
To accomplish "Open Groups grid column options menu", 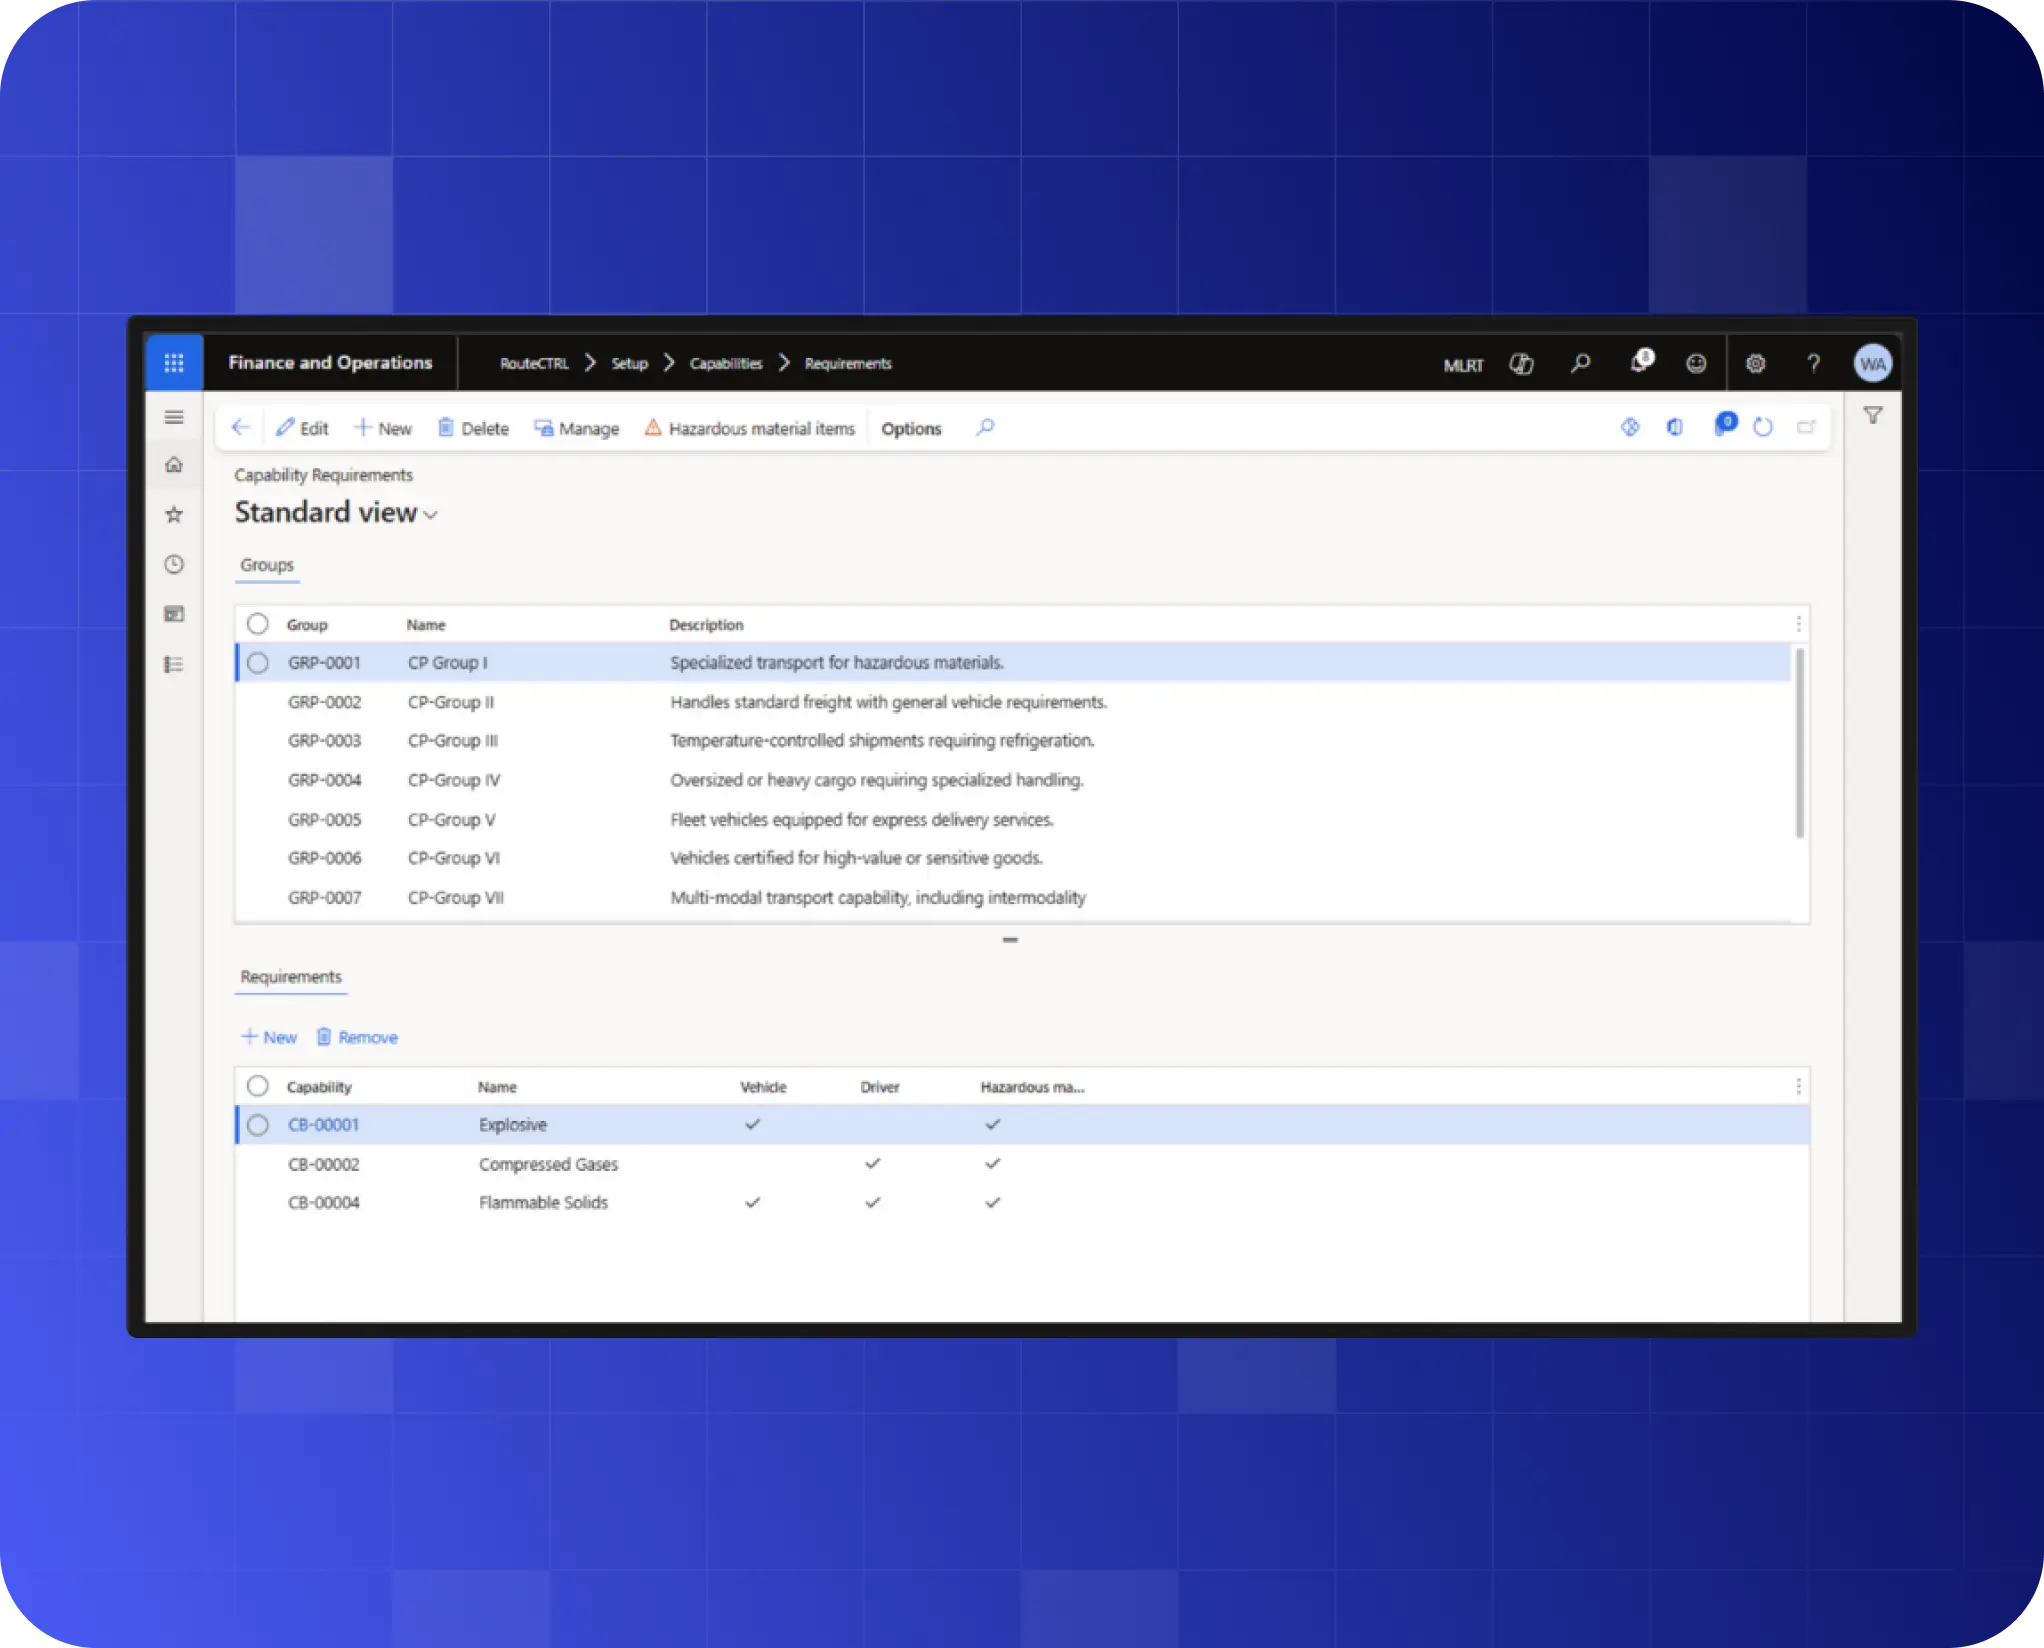I will tap(1798, 624).
